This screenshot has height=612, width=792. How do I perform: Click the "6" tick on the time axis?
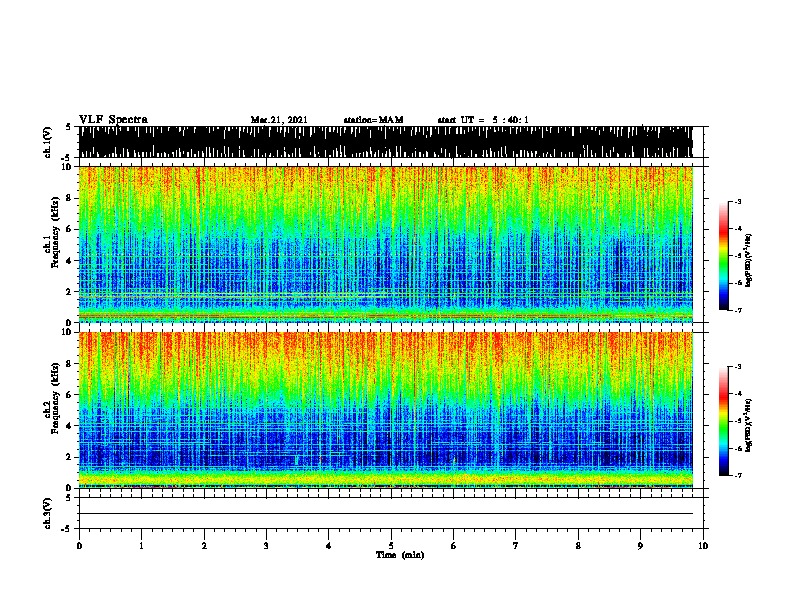(454, 546)
